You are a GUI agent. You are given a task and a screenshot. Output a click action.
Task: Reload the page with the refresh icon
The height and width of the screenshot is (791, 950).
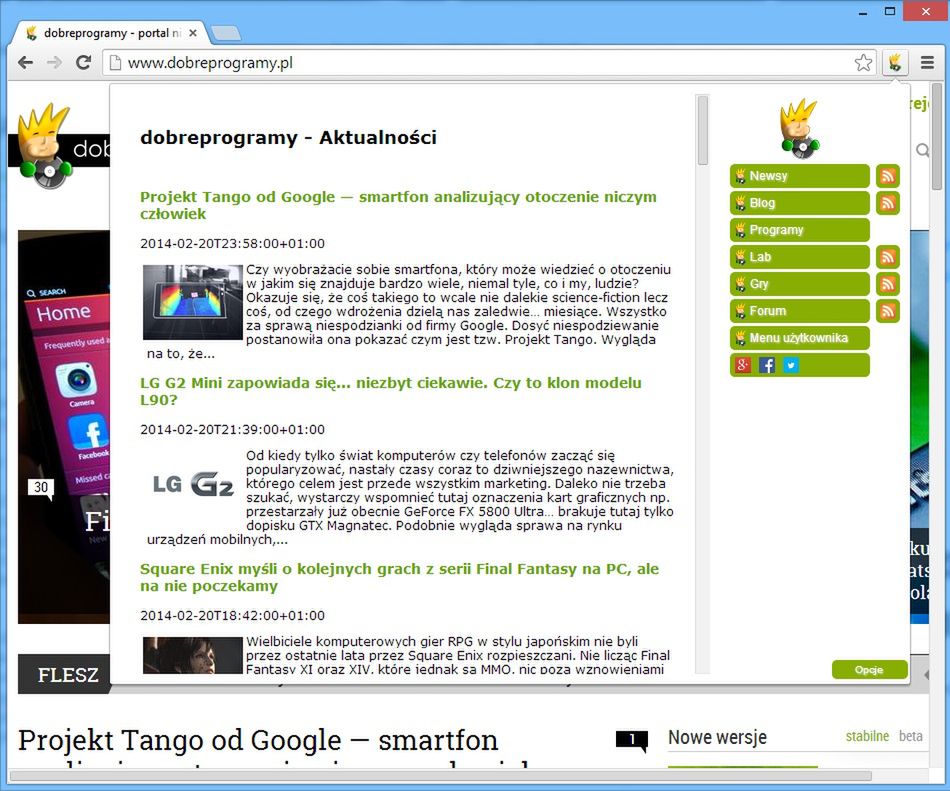click(x=83, y=62)
